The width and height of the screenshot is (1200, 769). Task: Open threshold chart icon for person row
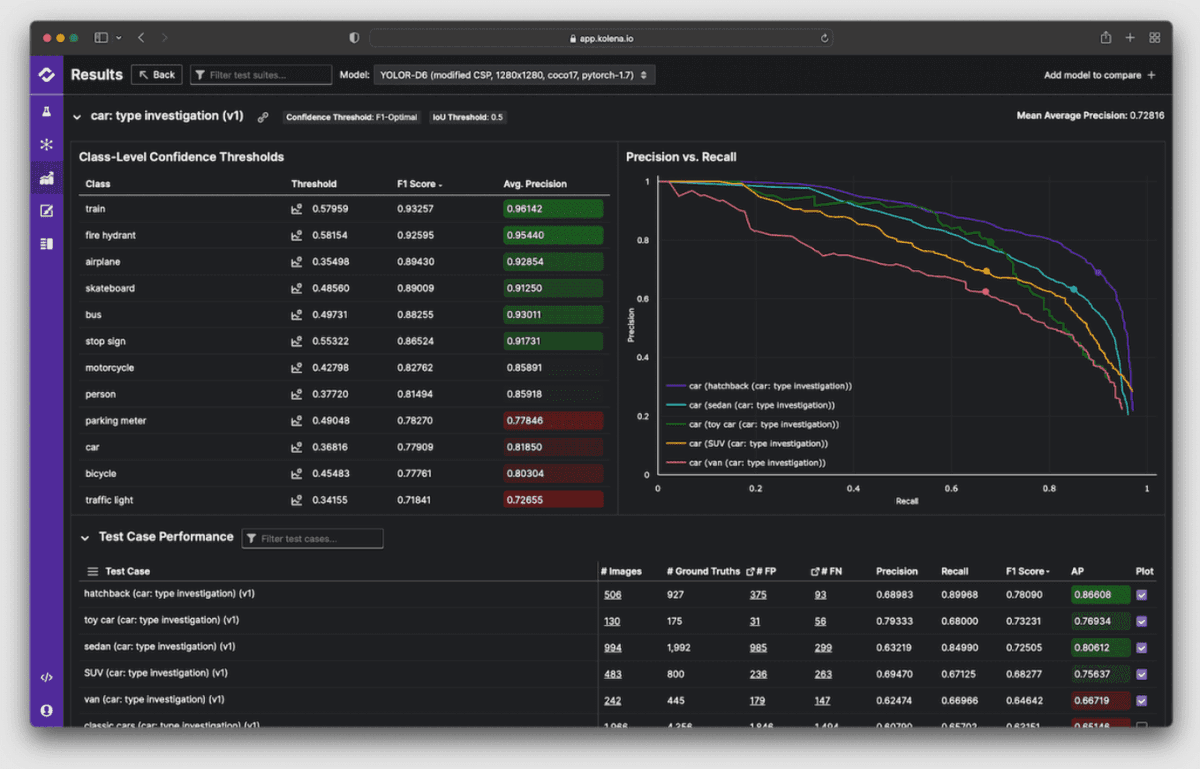point(297,394)
